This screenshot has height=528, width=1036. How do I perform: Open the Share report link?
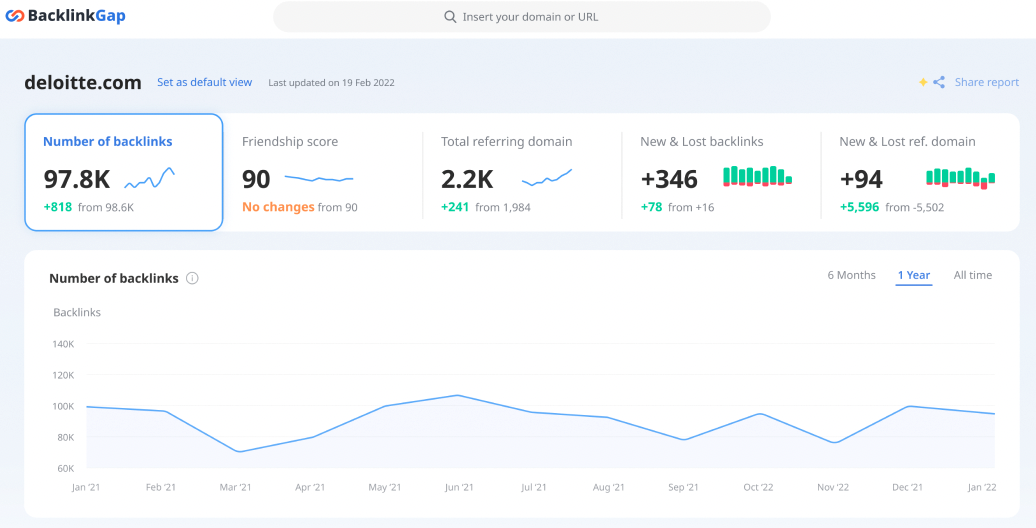point(986,82)
